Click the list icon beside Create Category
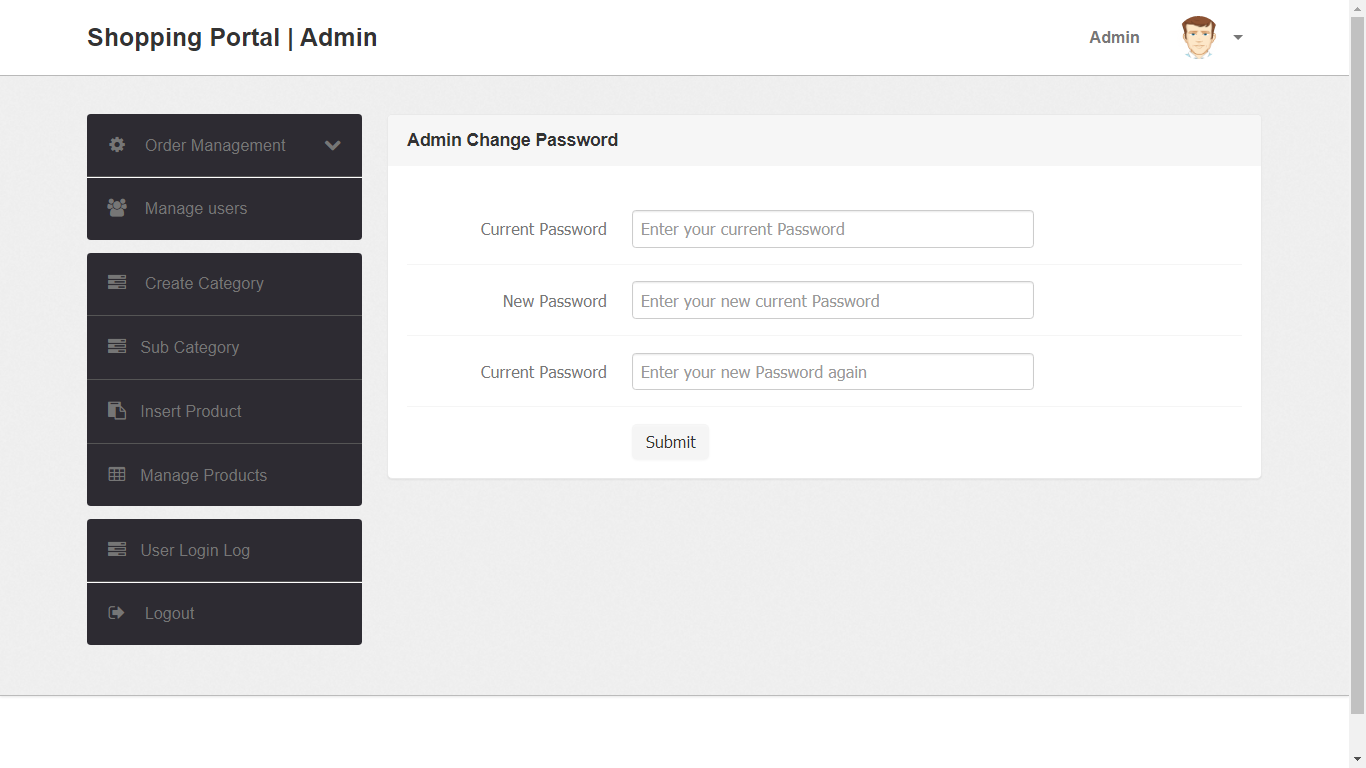This screenshot has width=1366, height=768. [117, 283]
